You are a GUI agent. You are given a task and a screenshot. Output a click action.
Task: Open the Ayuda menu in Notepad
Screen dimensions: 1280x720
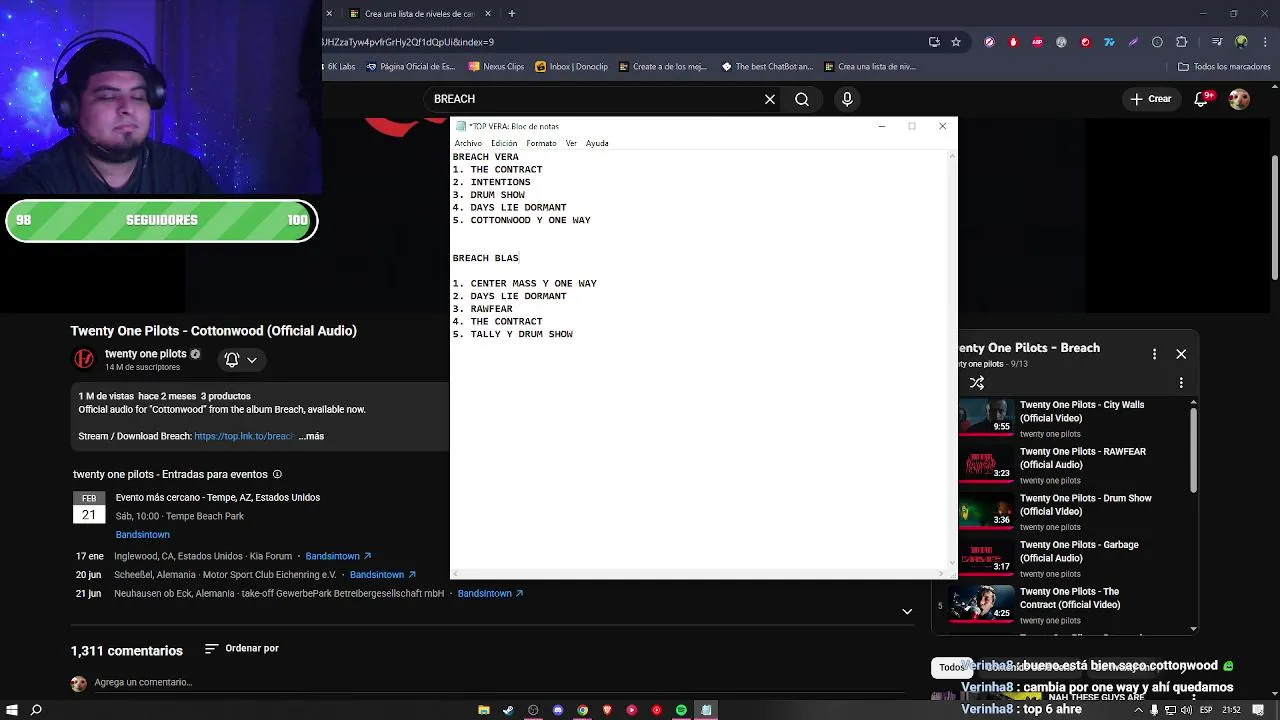tap(597, 143)
